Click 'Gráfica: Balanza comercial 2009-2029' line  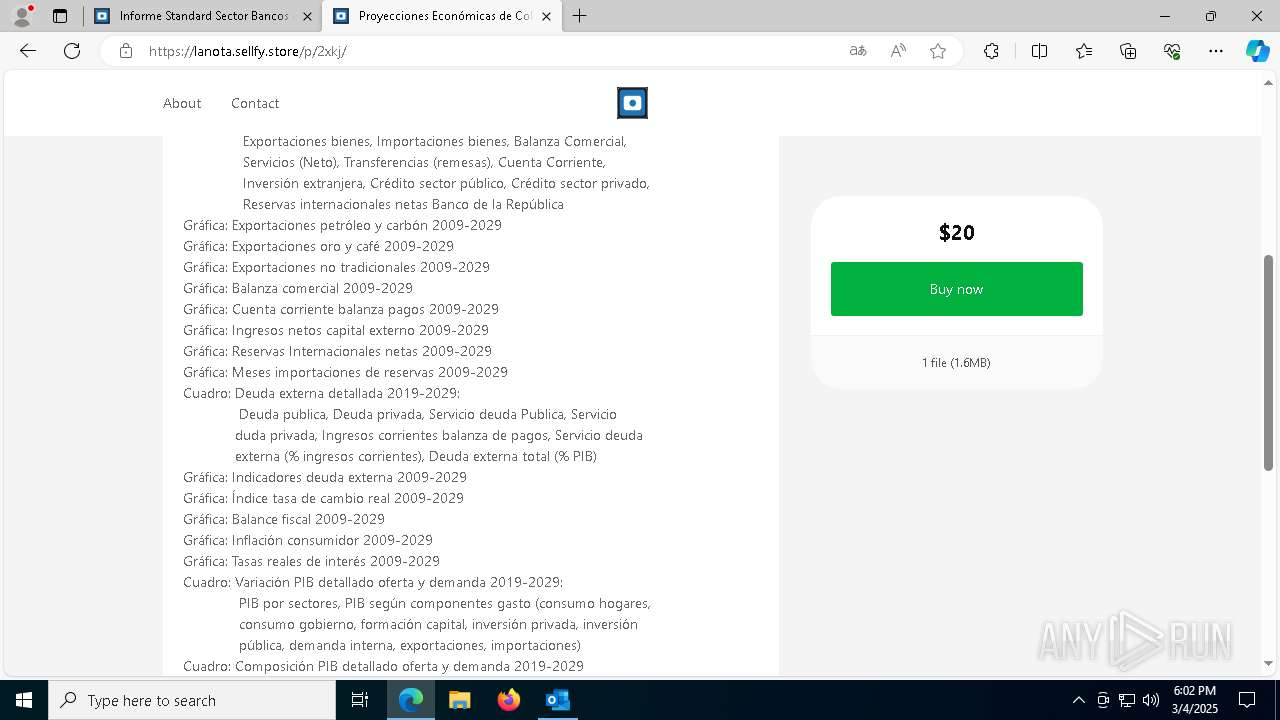[298, 288]
